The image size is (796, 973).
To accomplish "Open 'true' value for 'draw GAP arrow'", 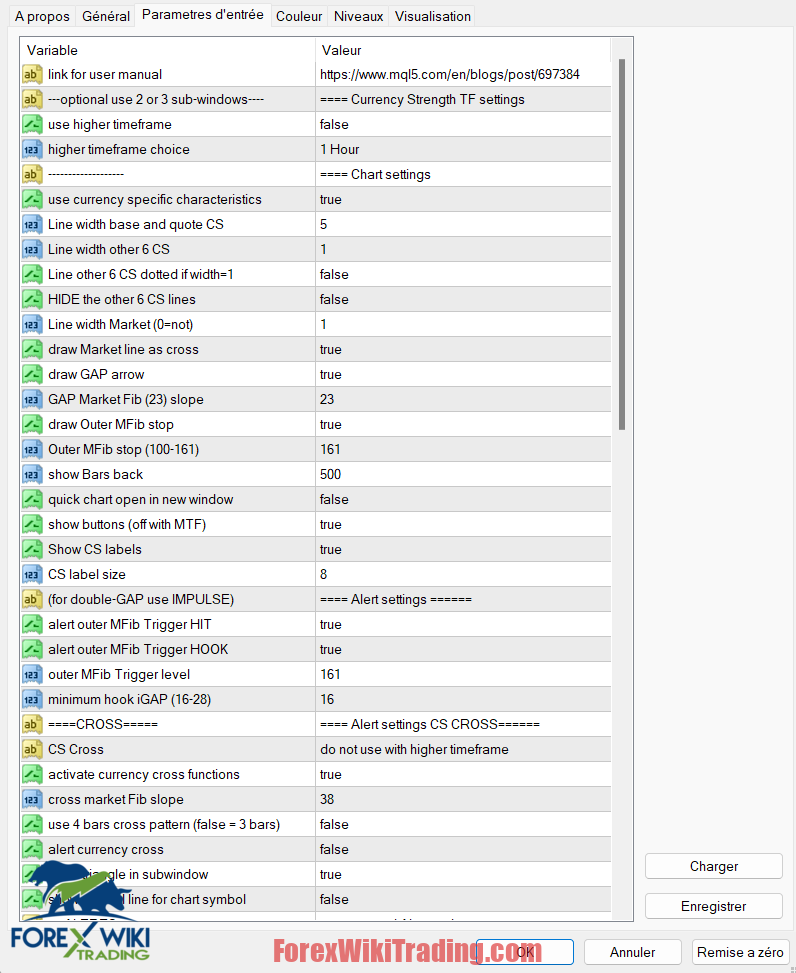I will 463,374.
